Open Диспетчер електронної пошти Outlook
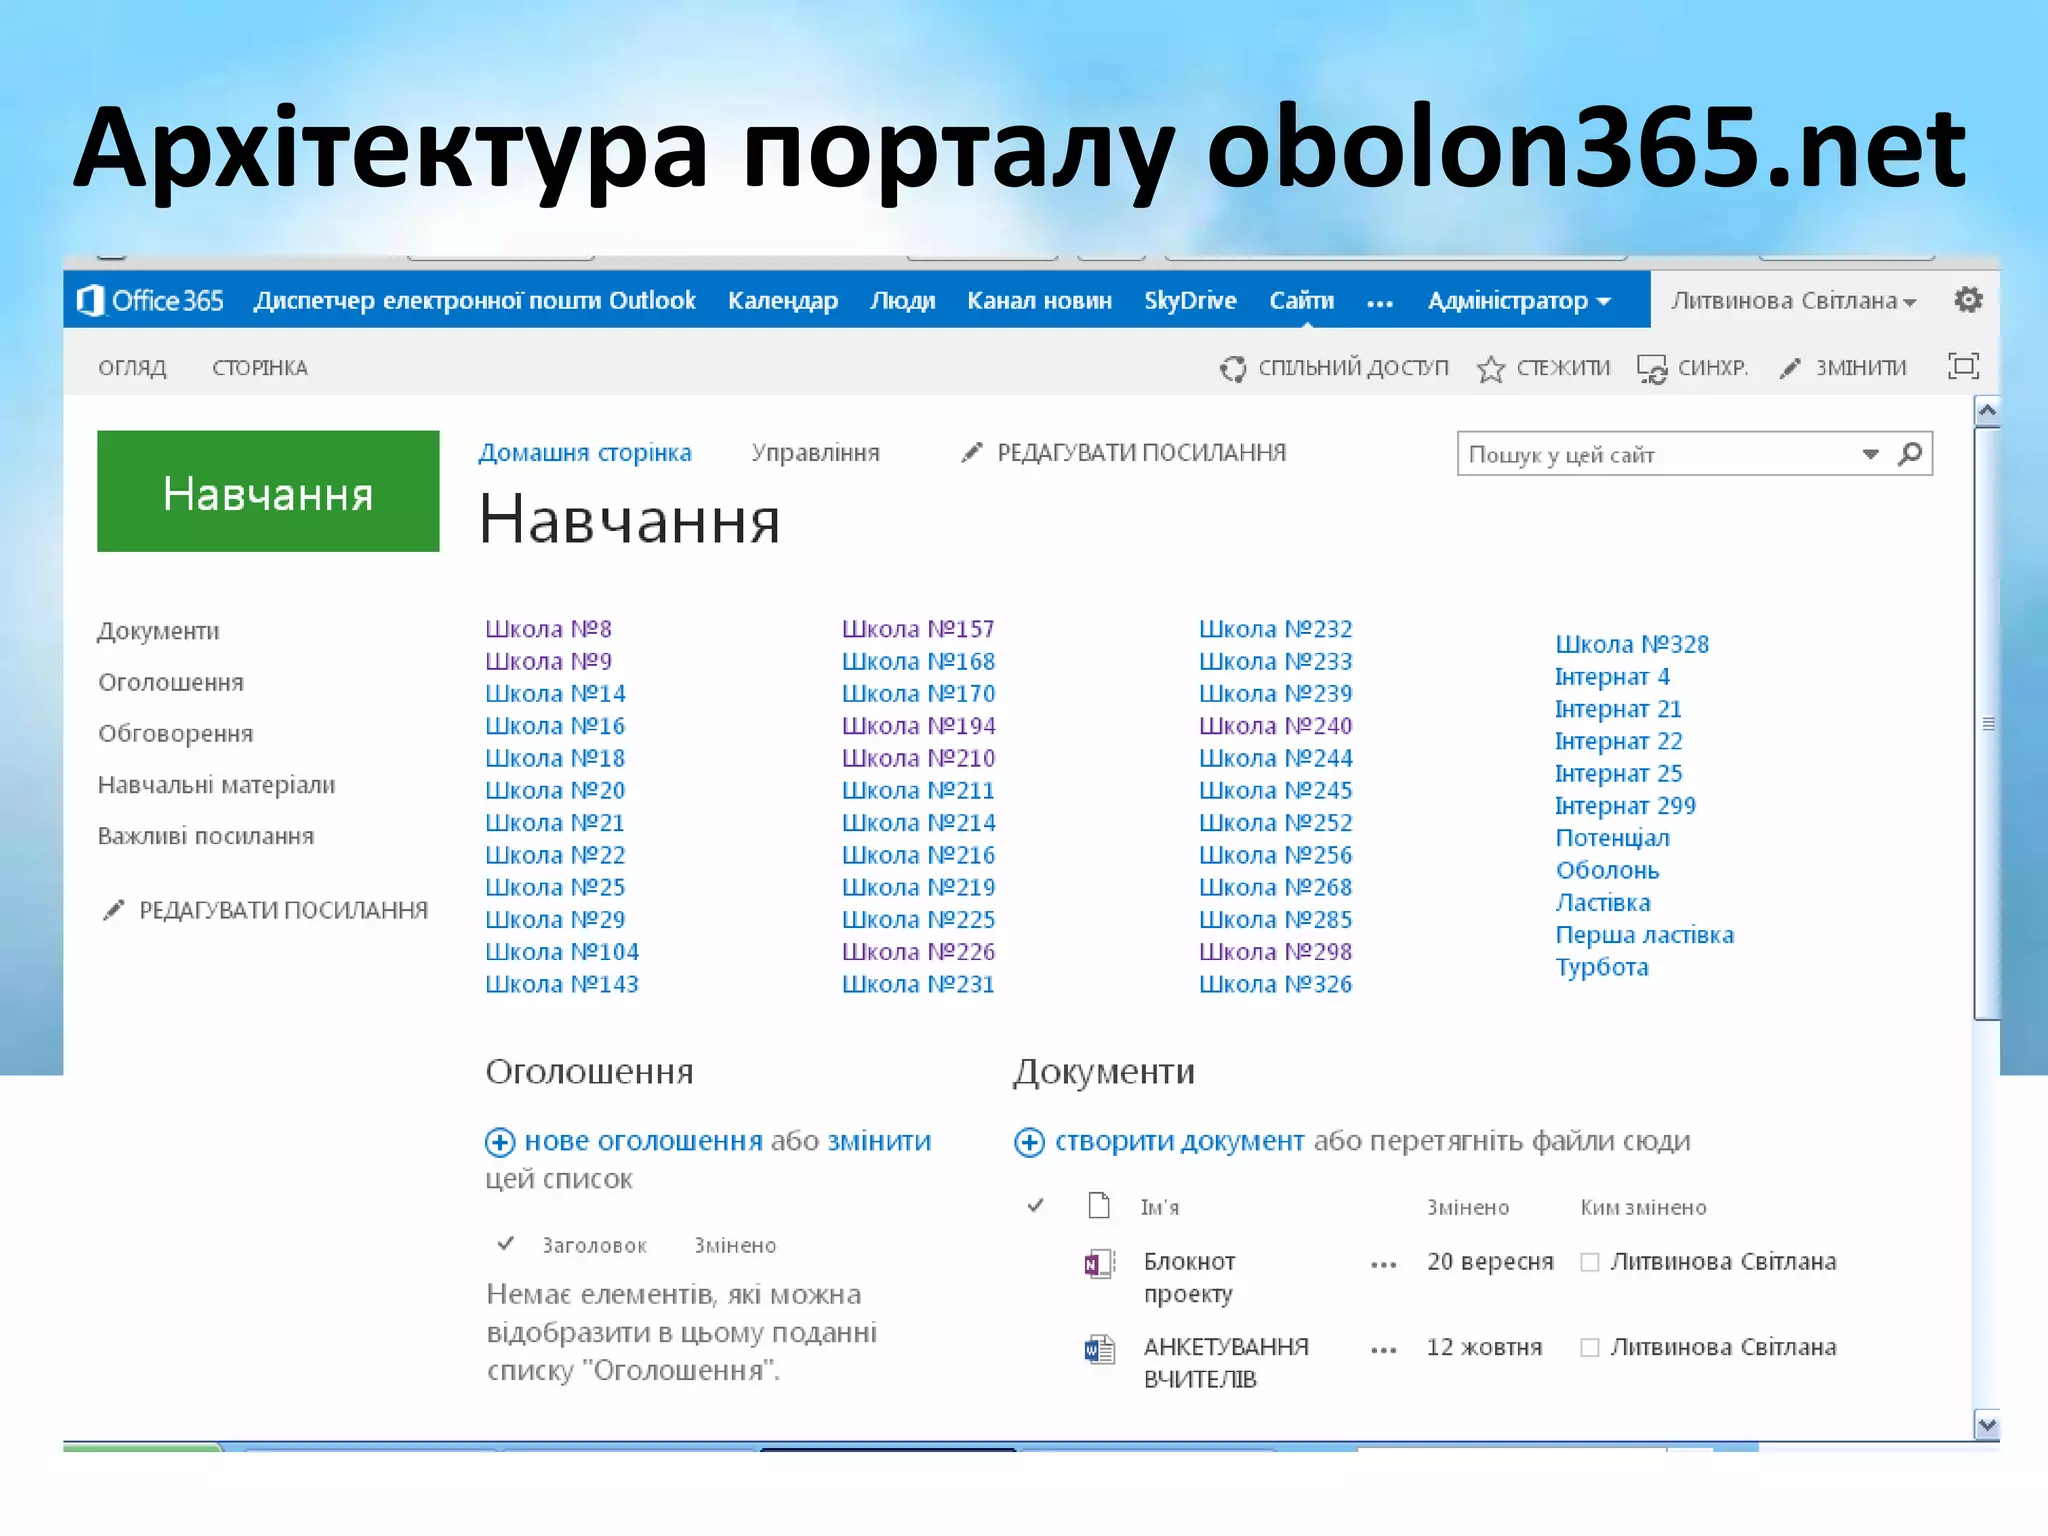This screenshot has width=2048, height=1536. coord(475,301)
